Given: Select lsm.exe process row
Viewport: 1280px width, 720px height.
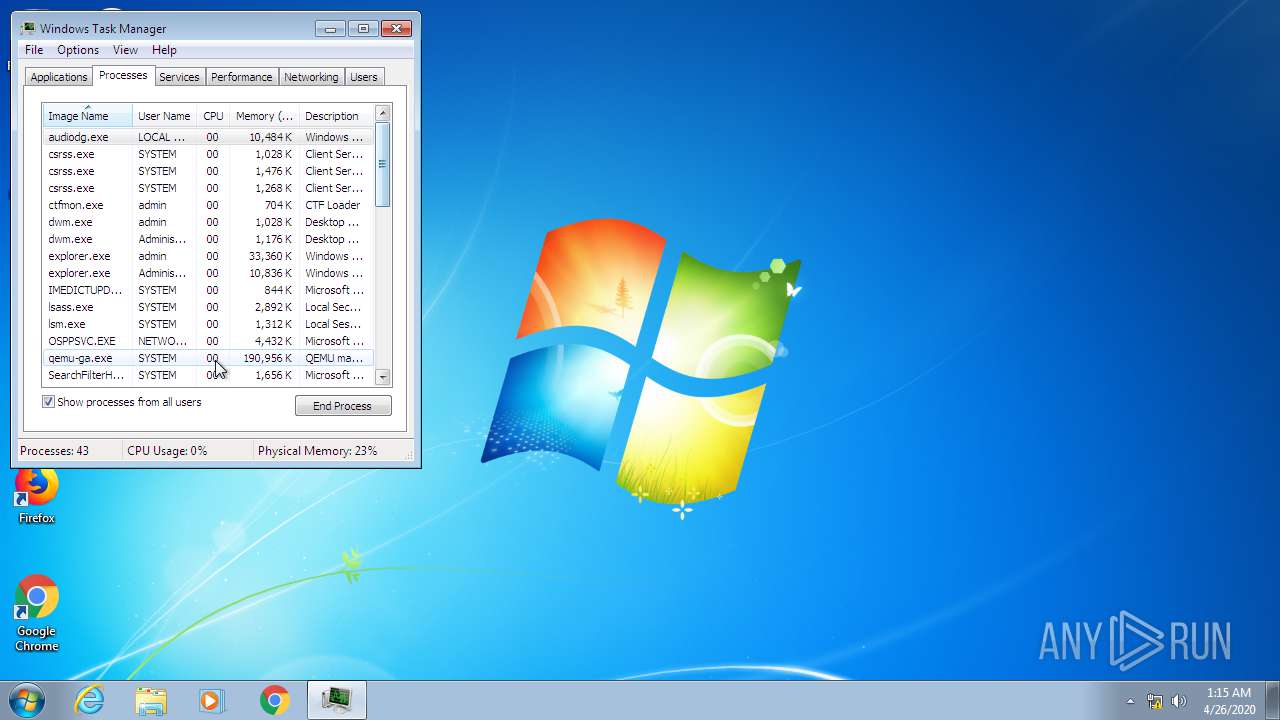Looking at the screenshot, I should coord(208,324).
